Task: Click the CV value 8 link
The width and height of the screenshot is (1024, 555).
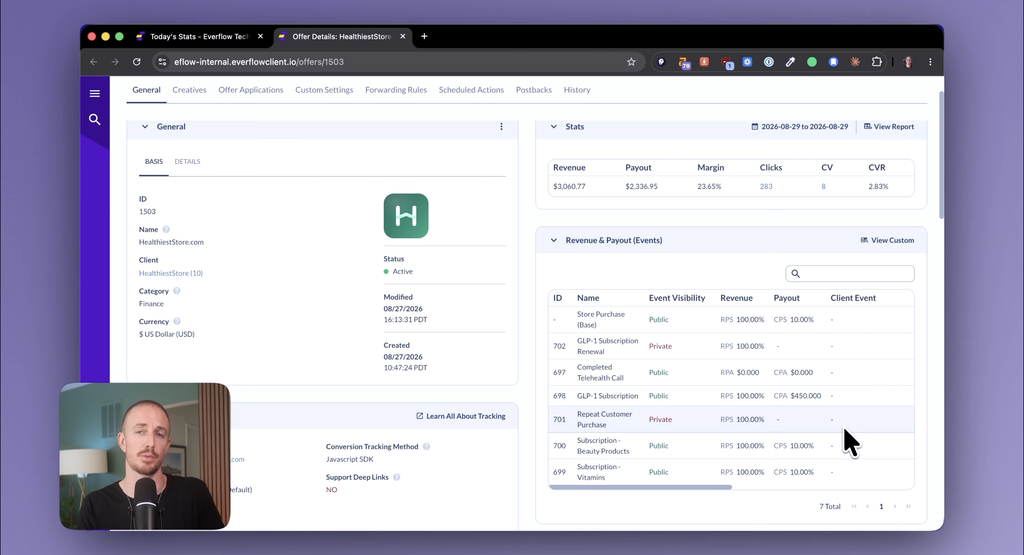Action: (x=824, y=187)
